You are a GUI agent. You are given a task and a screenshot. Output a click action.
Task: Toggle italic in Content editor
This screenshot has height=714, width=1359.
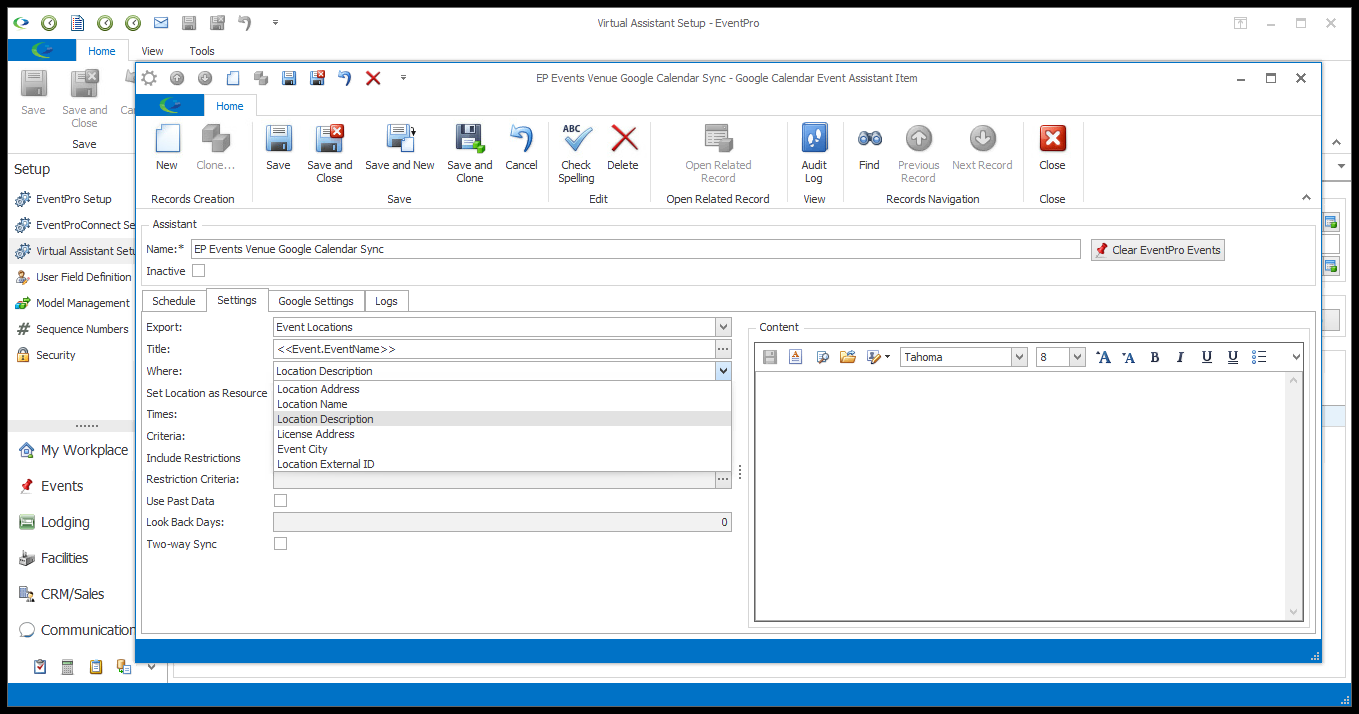click(x=1181, y=357)
